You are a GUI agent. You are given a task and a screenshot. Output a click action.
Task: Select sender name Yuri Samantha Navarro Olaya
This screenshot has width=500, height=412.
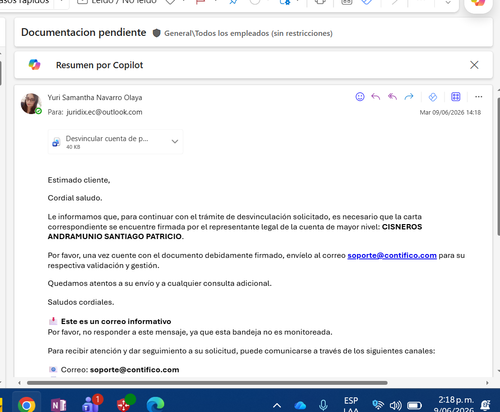tap(95, 98)
